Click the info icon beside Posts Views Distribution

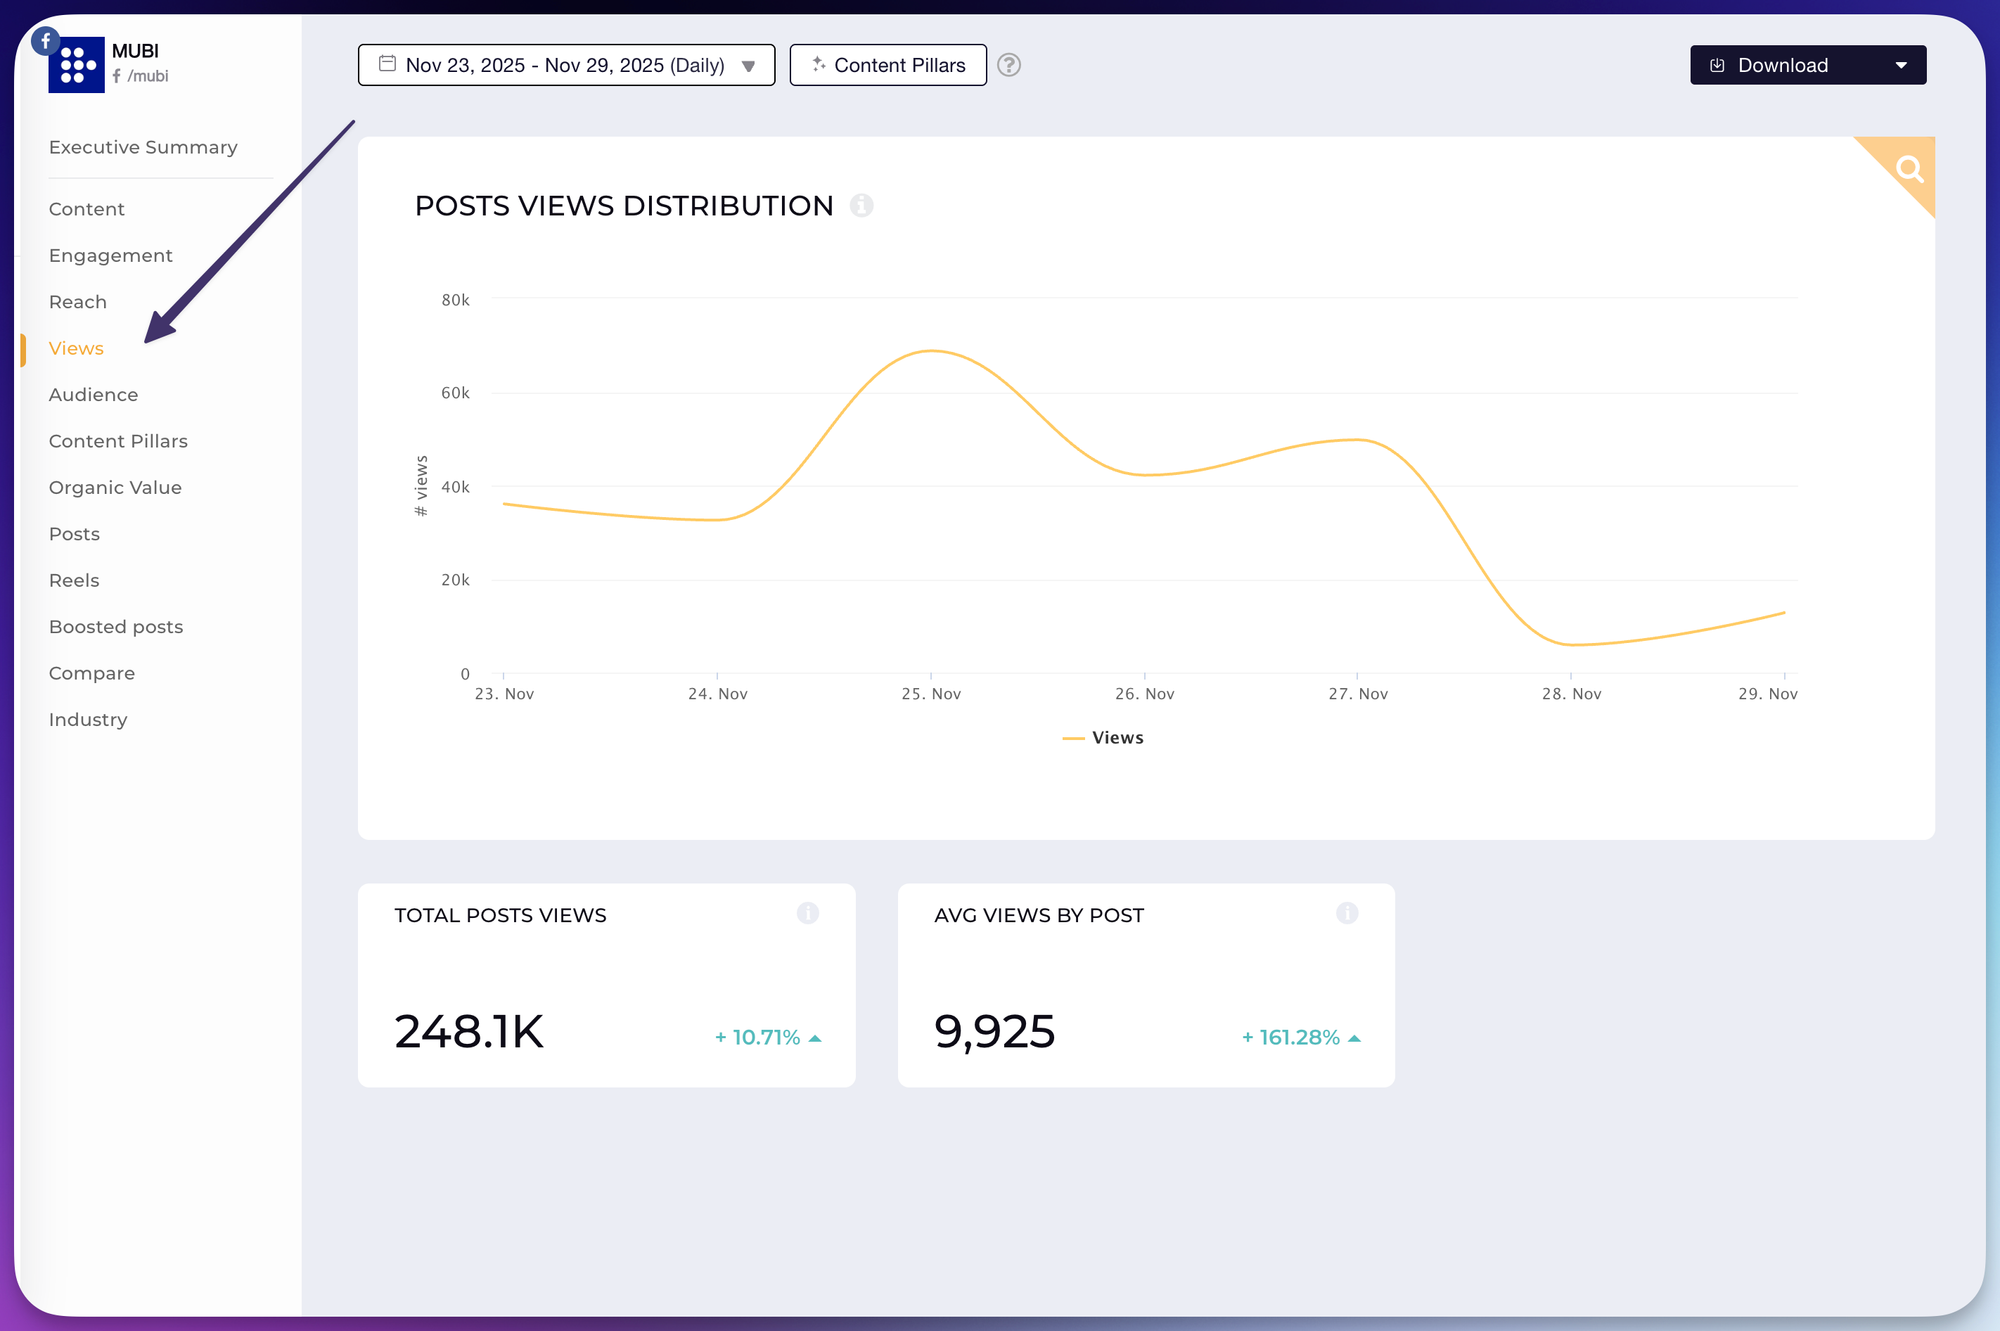click(x=862, y=206)
